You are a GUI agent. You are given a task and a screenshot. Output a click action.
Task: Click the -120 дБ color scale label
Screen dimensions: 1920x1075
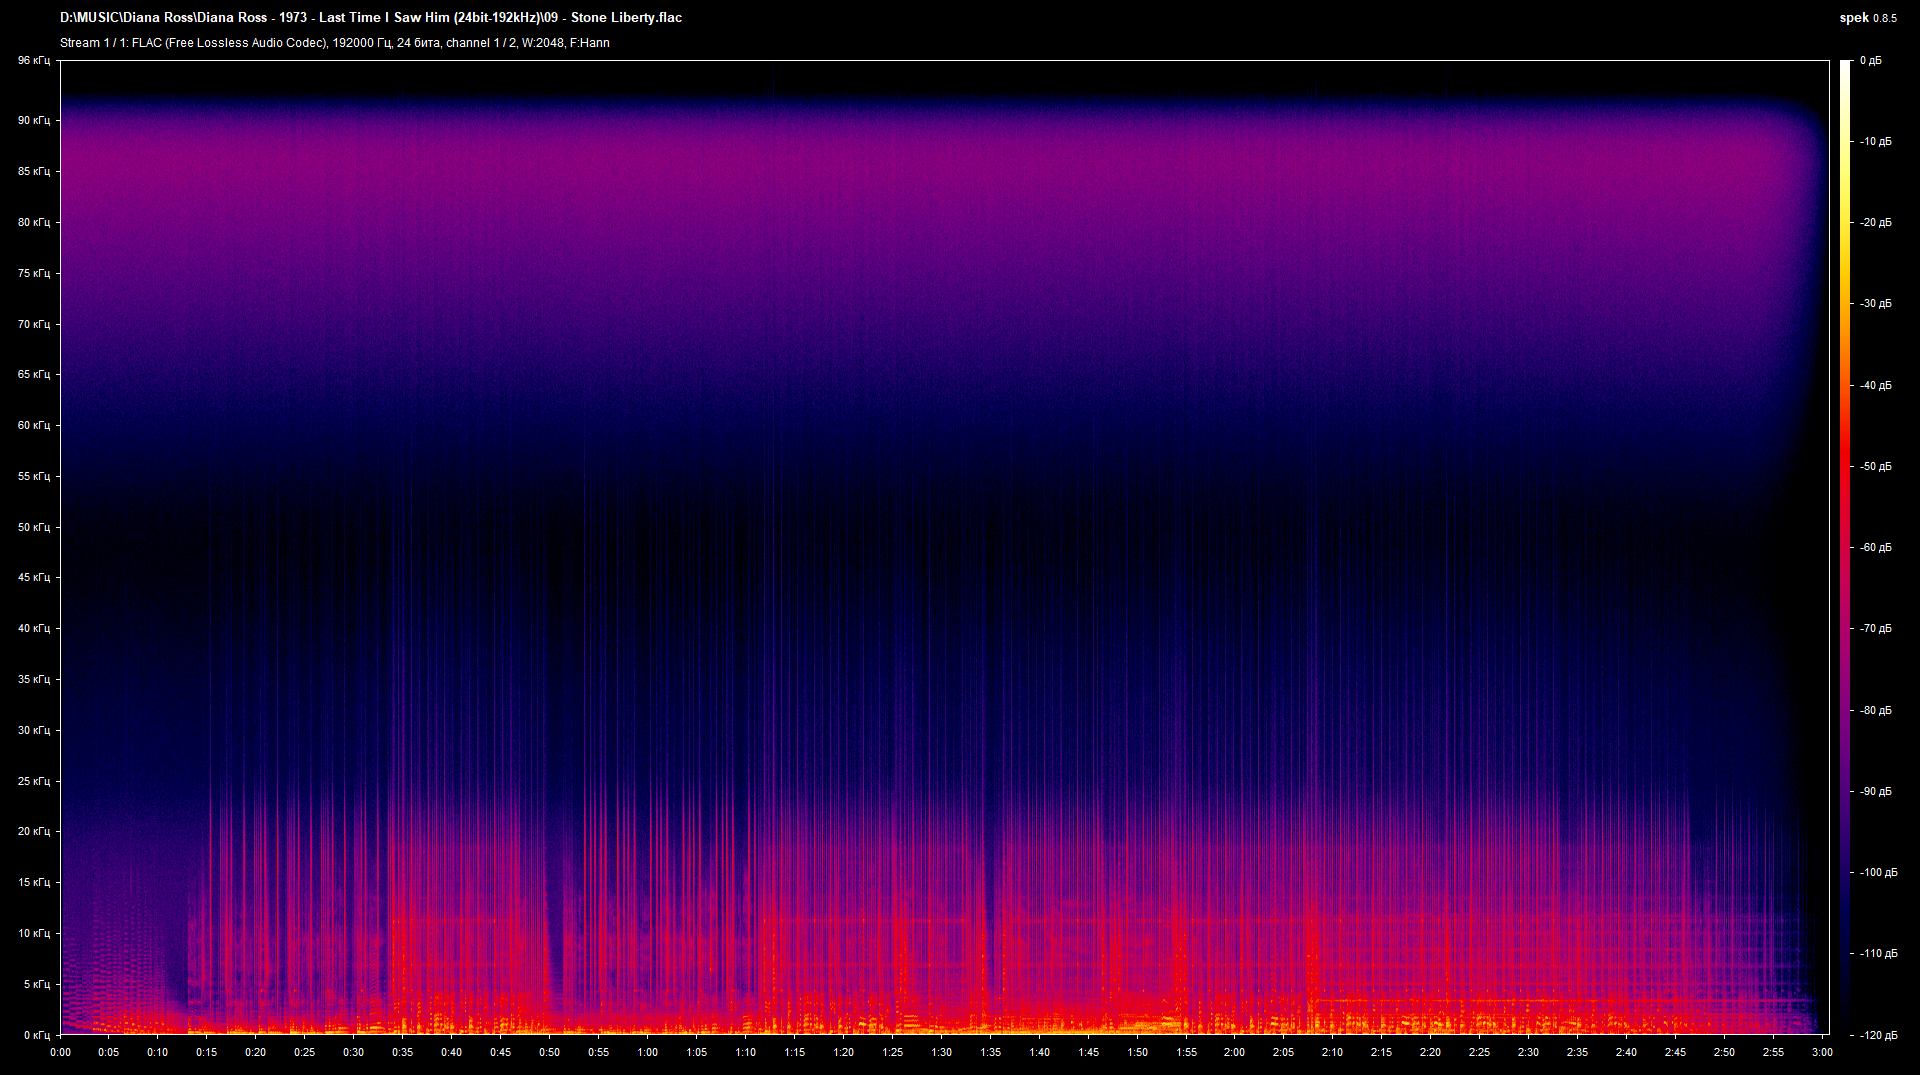click(1876, 1035)
